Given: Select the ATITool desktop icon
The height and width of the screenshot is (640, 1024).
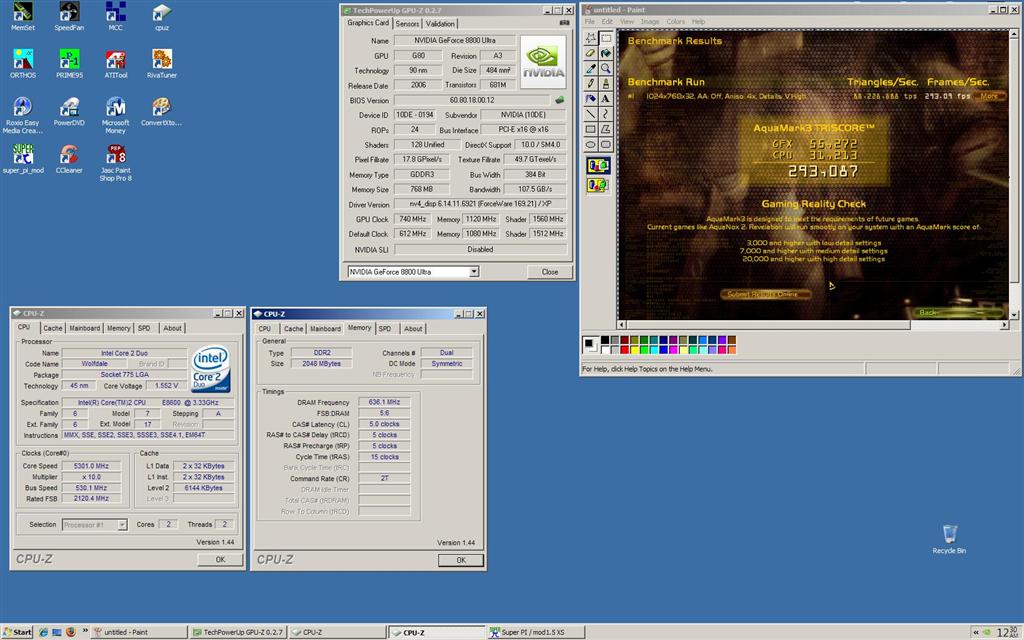Looking at the screenshot, I should (116, 63).
